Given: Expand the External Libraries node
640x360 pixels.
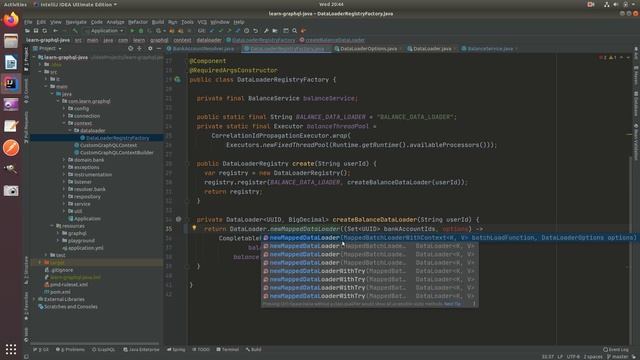Looking at the screenshot, I should (x=34, y=299).
